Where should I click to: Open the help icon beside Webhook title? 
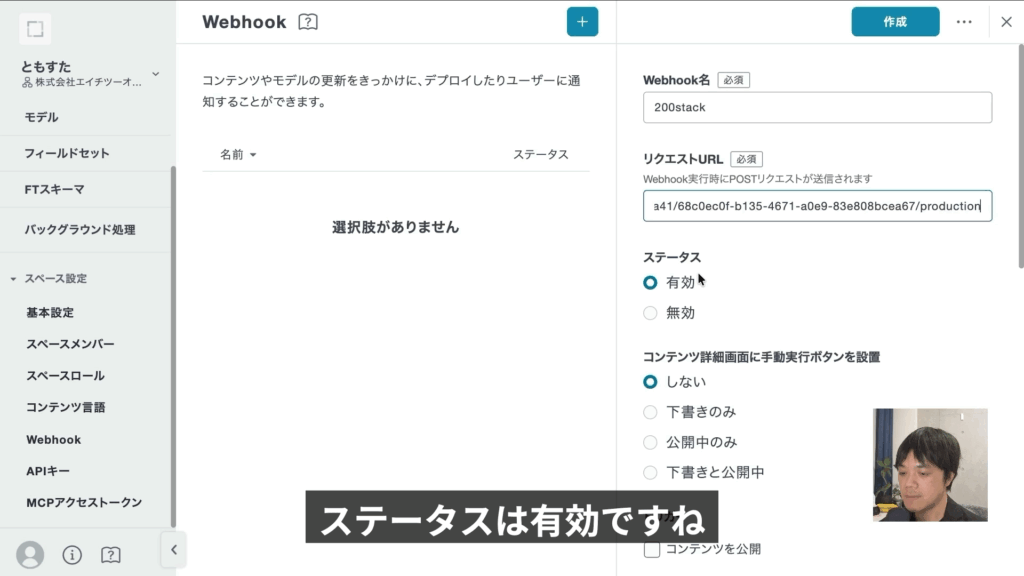point(308,22)
